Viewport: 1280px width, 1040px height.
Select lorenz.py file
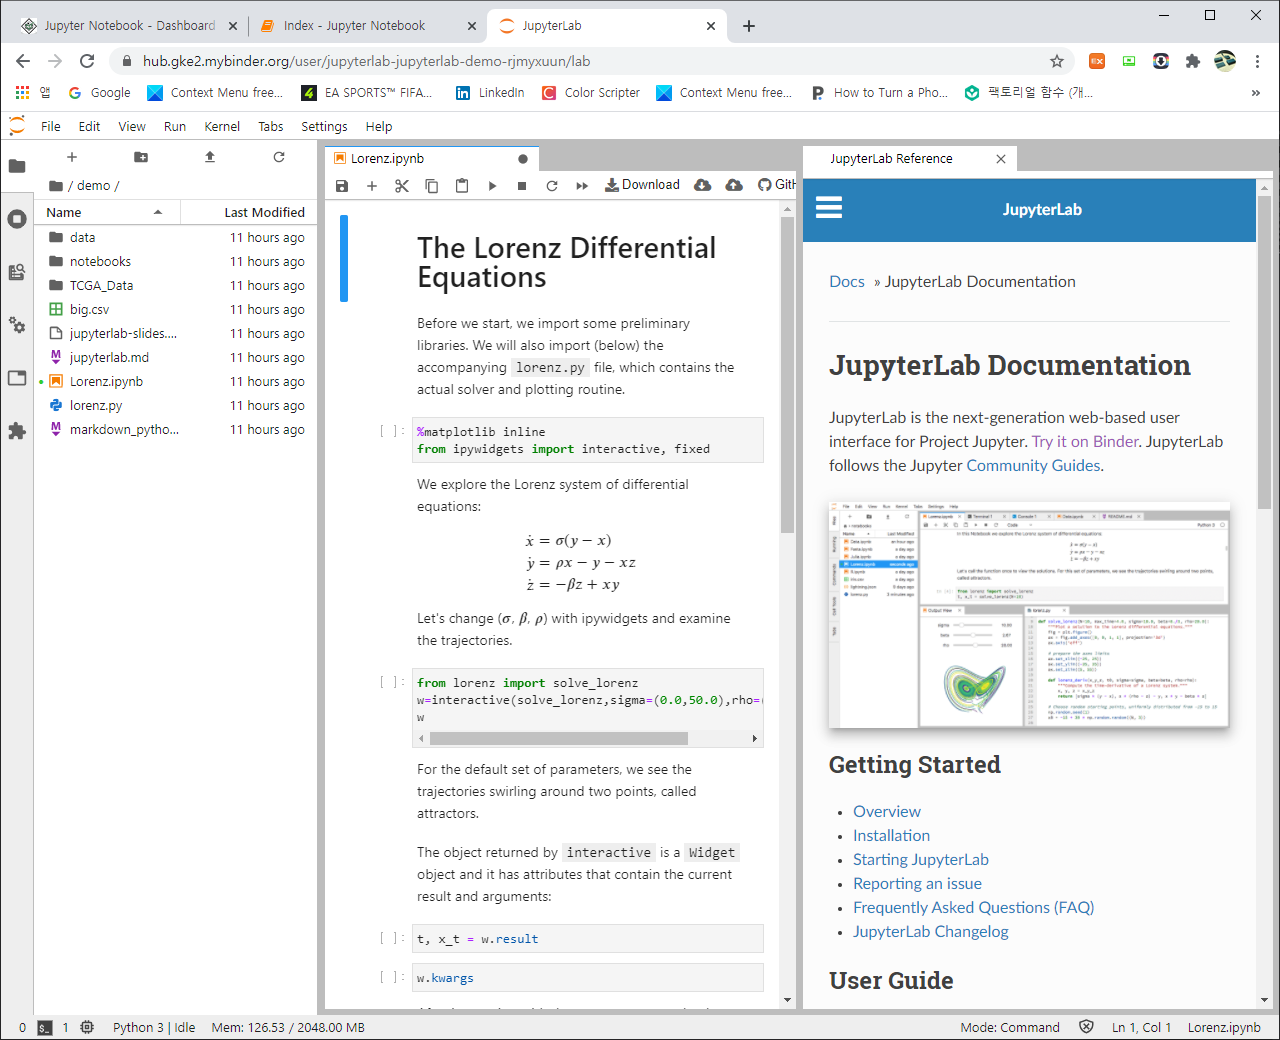click(176, 406)
